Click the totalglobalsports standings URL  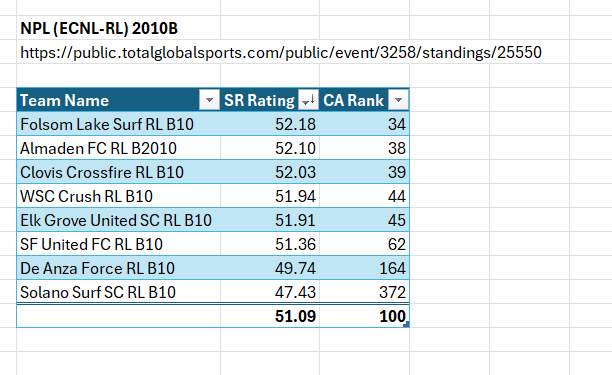(281, 53)
